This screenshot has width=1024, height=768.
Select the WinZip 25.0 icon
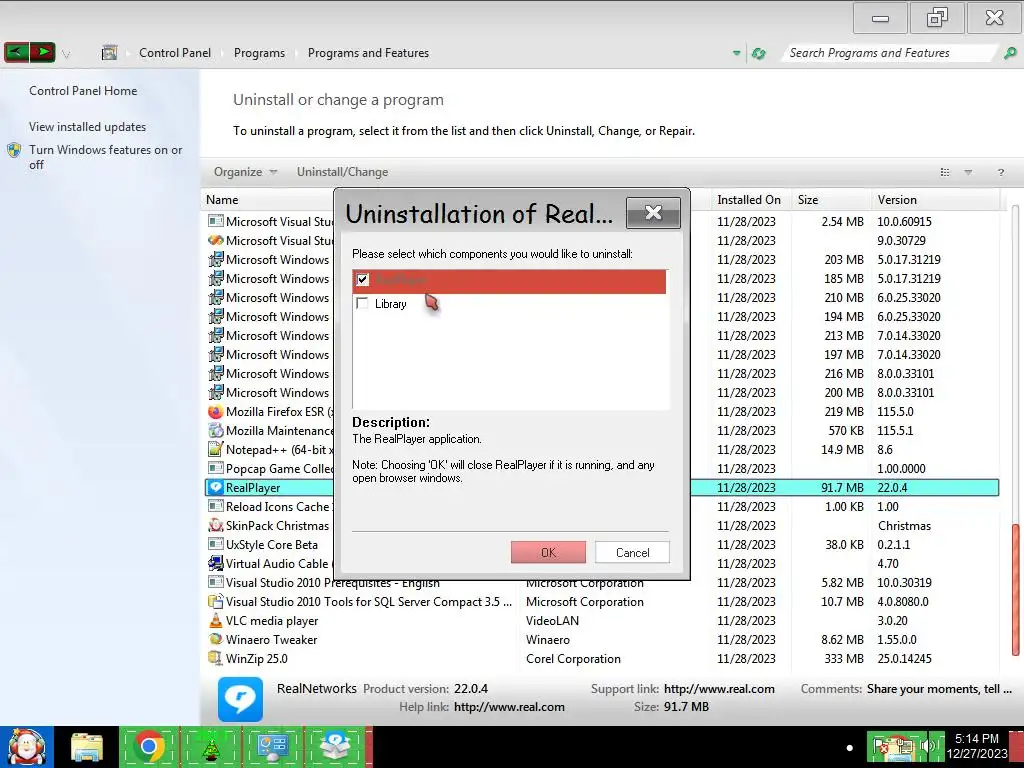pos(216,659)
